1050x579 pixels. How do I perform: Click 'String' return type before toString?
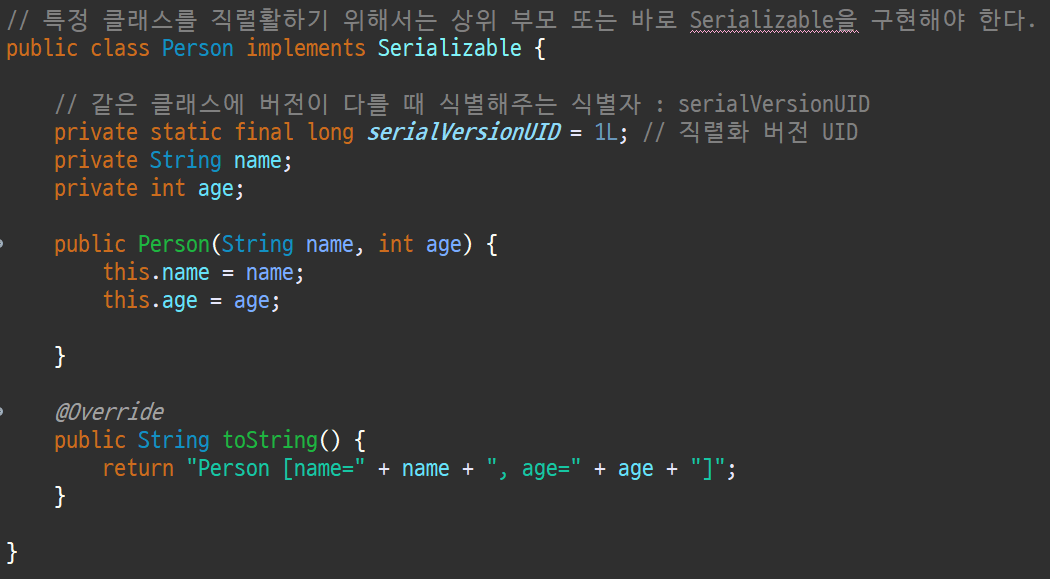174,440
